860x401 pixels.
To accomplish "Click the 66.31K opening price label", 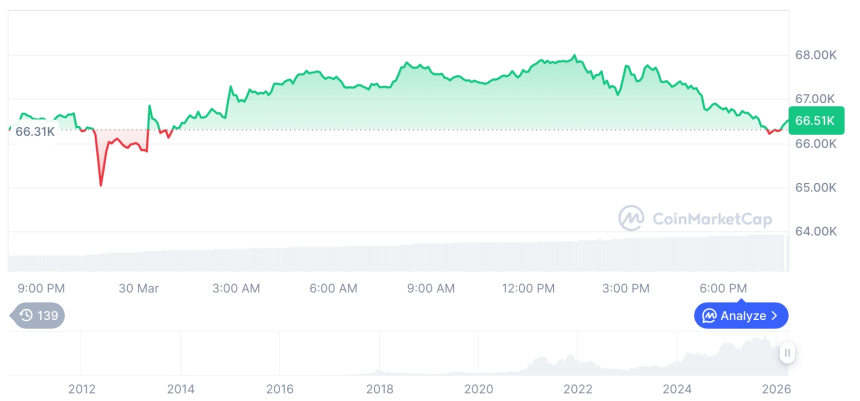I will pos(35,131).
